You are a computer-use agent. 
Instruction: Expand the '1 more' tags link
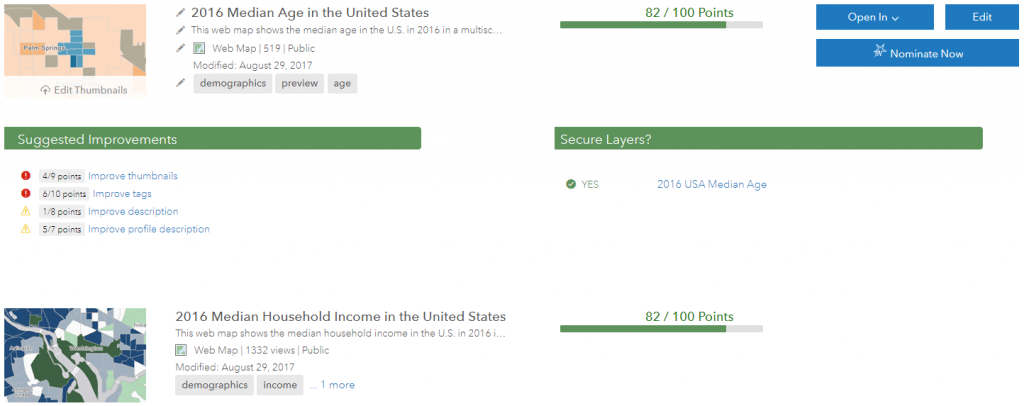tap(337, 385)
